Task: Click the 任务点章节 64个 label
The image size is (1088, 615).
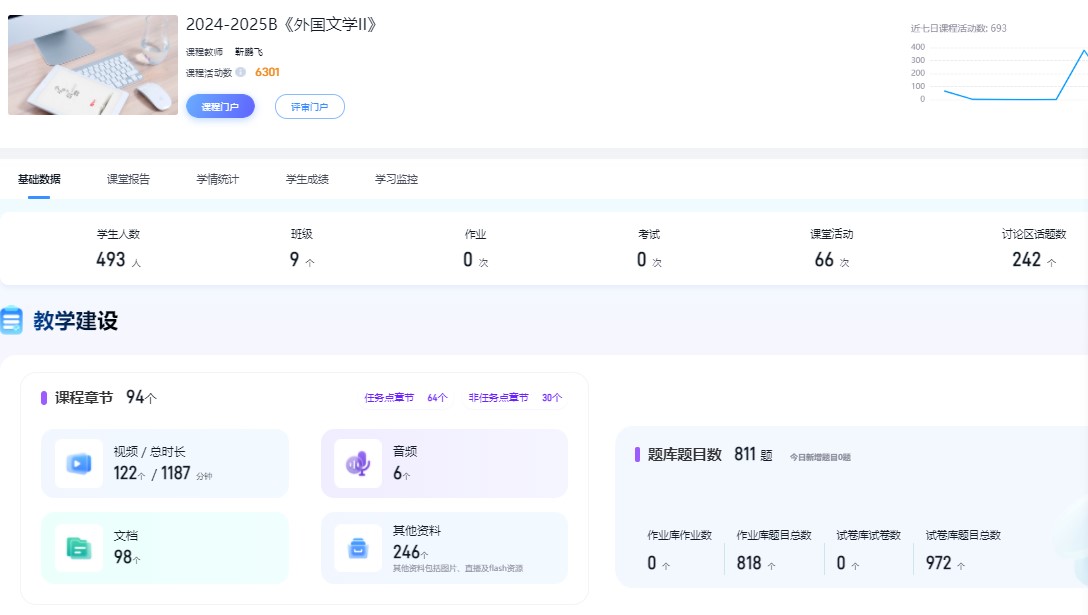Action: (406, 397)
